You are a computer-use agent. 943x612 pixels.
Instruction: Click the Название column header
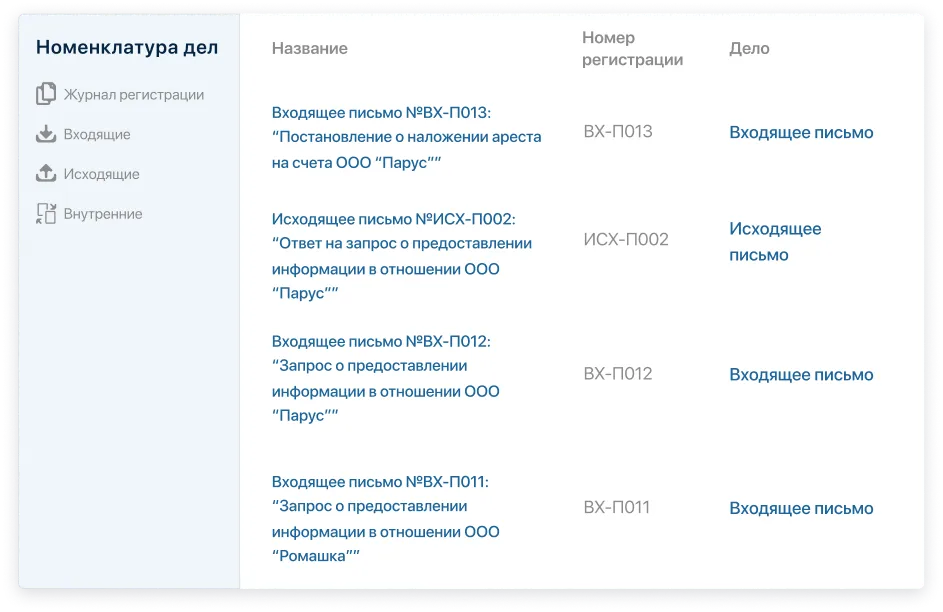(309, 48)
